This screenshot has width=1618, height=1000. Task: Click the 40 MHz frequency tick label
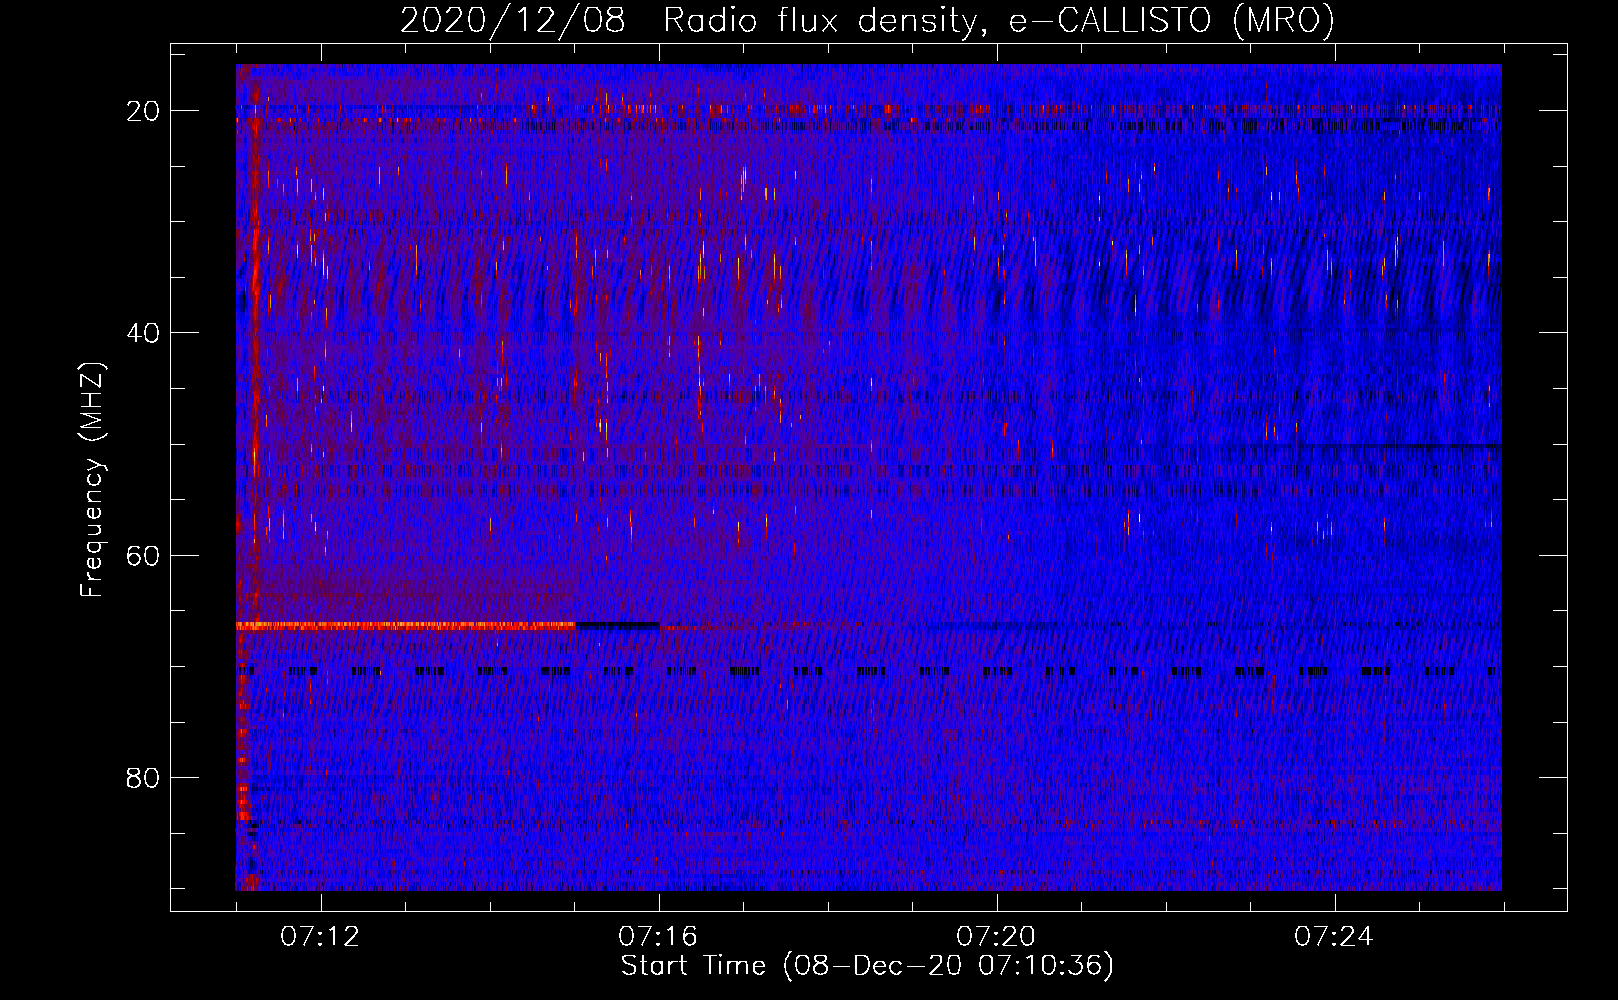144,333
